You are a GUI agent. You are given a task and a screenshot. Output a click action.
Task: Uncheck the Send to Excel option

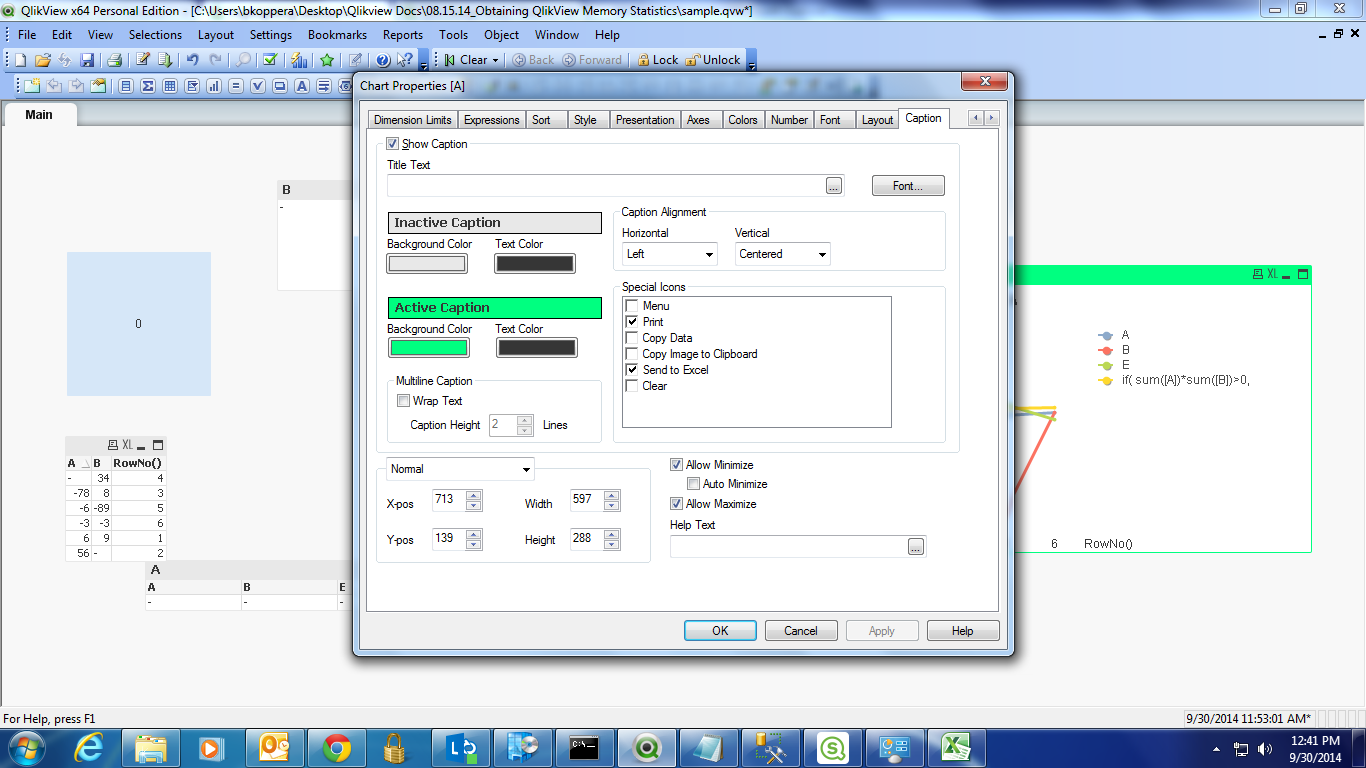632,370
